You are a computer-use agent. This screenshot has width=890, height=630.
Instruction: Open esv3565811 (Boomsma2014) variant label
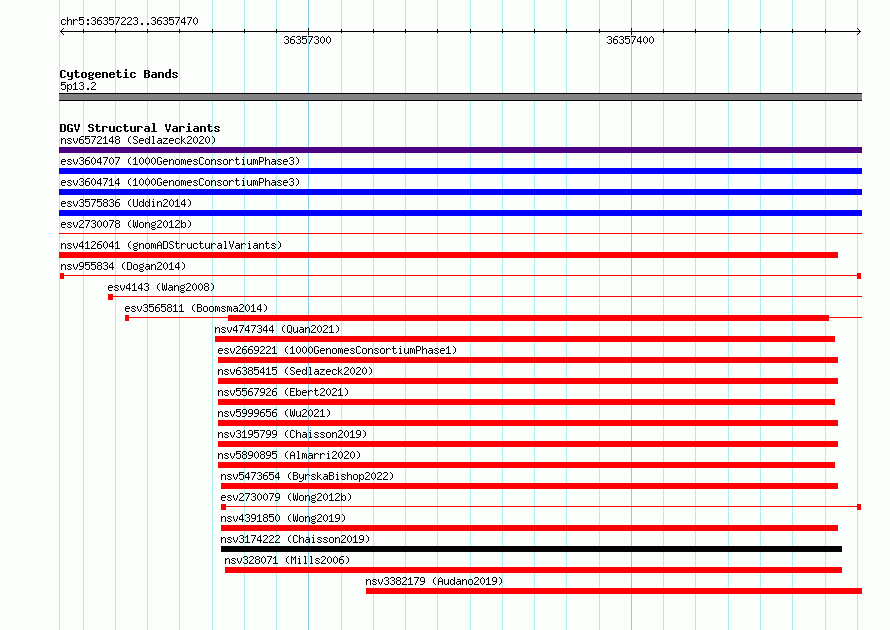(x=196, y=308)
